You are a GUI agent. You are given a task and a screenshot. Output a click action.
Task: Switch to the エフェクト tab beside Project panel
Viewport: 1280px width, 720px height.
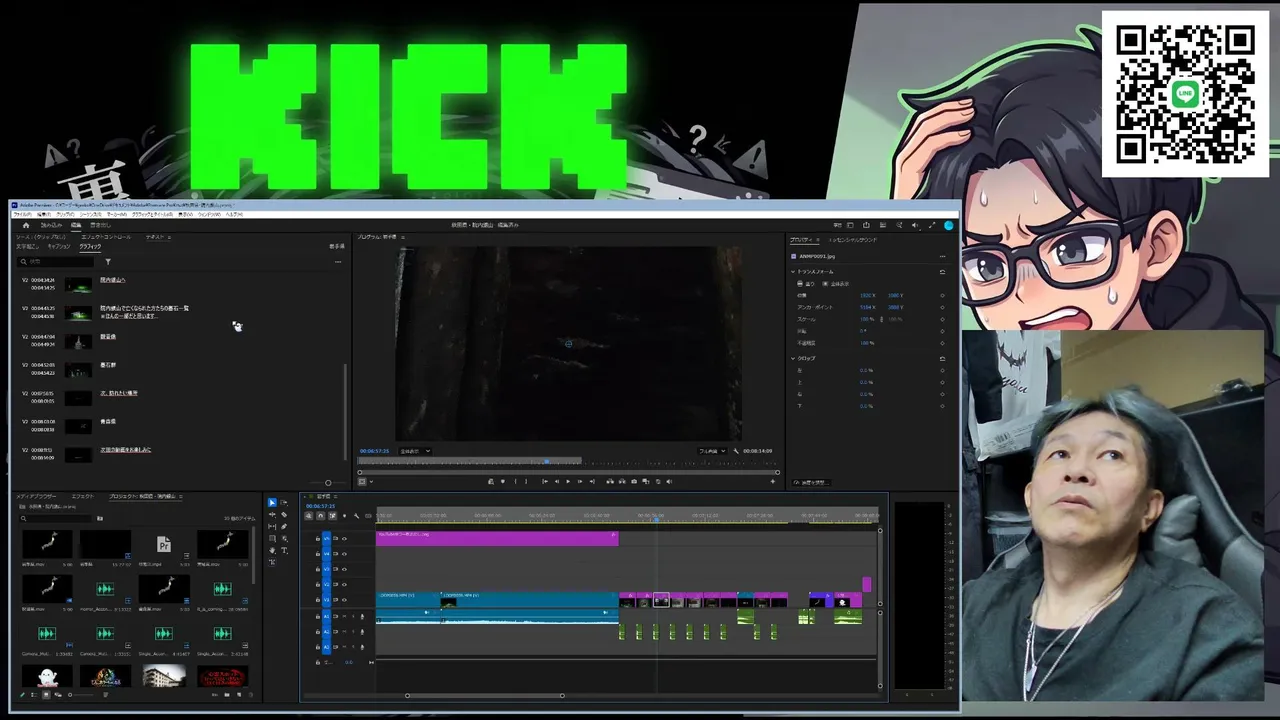click(82, 496)
